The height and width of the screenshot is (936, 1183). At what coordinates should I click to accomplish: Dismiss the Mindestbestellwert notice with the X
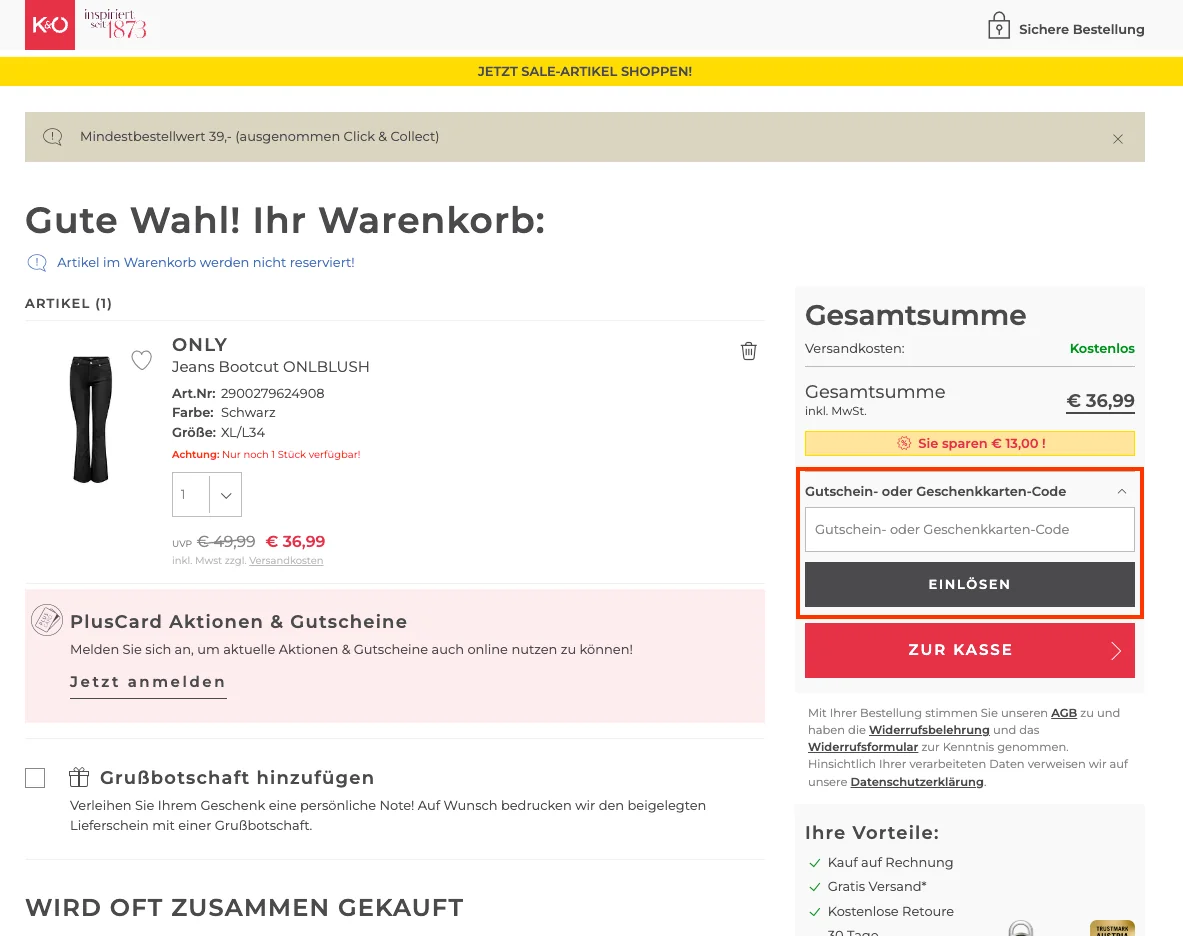(x=1118, y=138)
